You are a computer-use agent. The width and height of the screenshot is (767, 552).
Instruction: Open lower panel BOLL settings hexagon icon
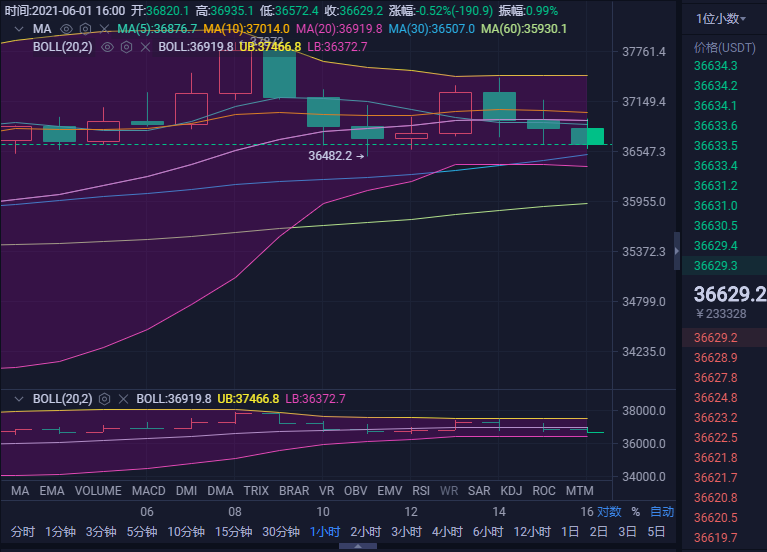[x=104, y=399]
